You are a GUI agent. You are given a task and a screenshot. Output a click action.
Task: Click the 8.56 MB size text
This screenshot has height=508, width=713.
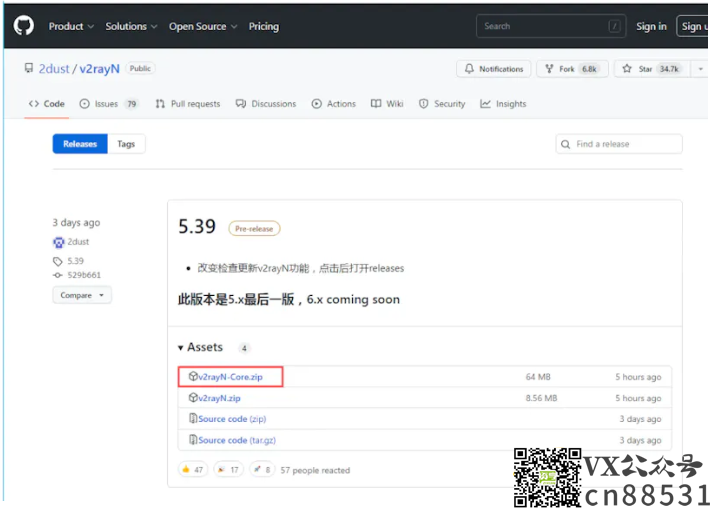tap(541, 398)
